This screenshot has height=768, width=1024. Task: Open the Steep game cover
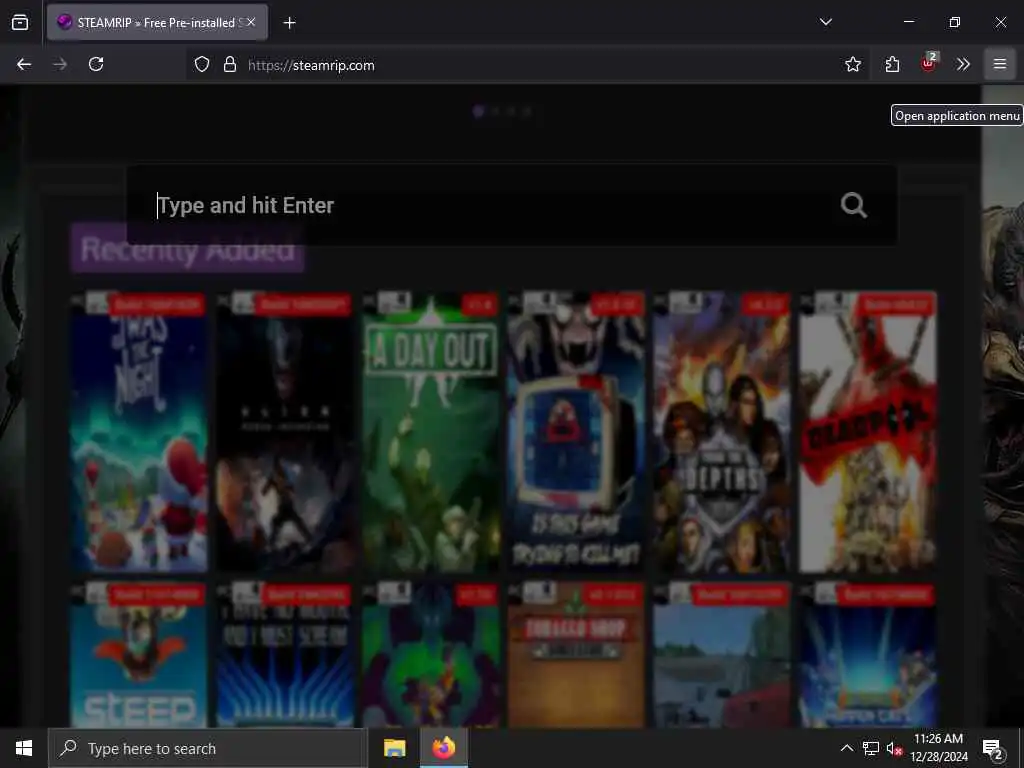tap(138, 655)
